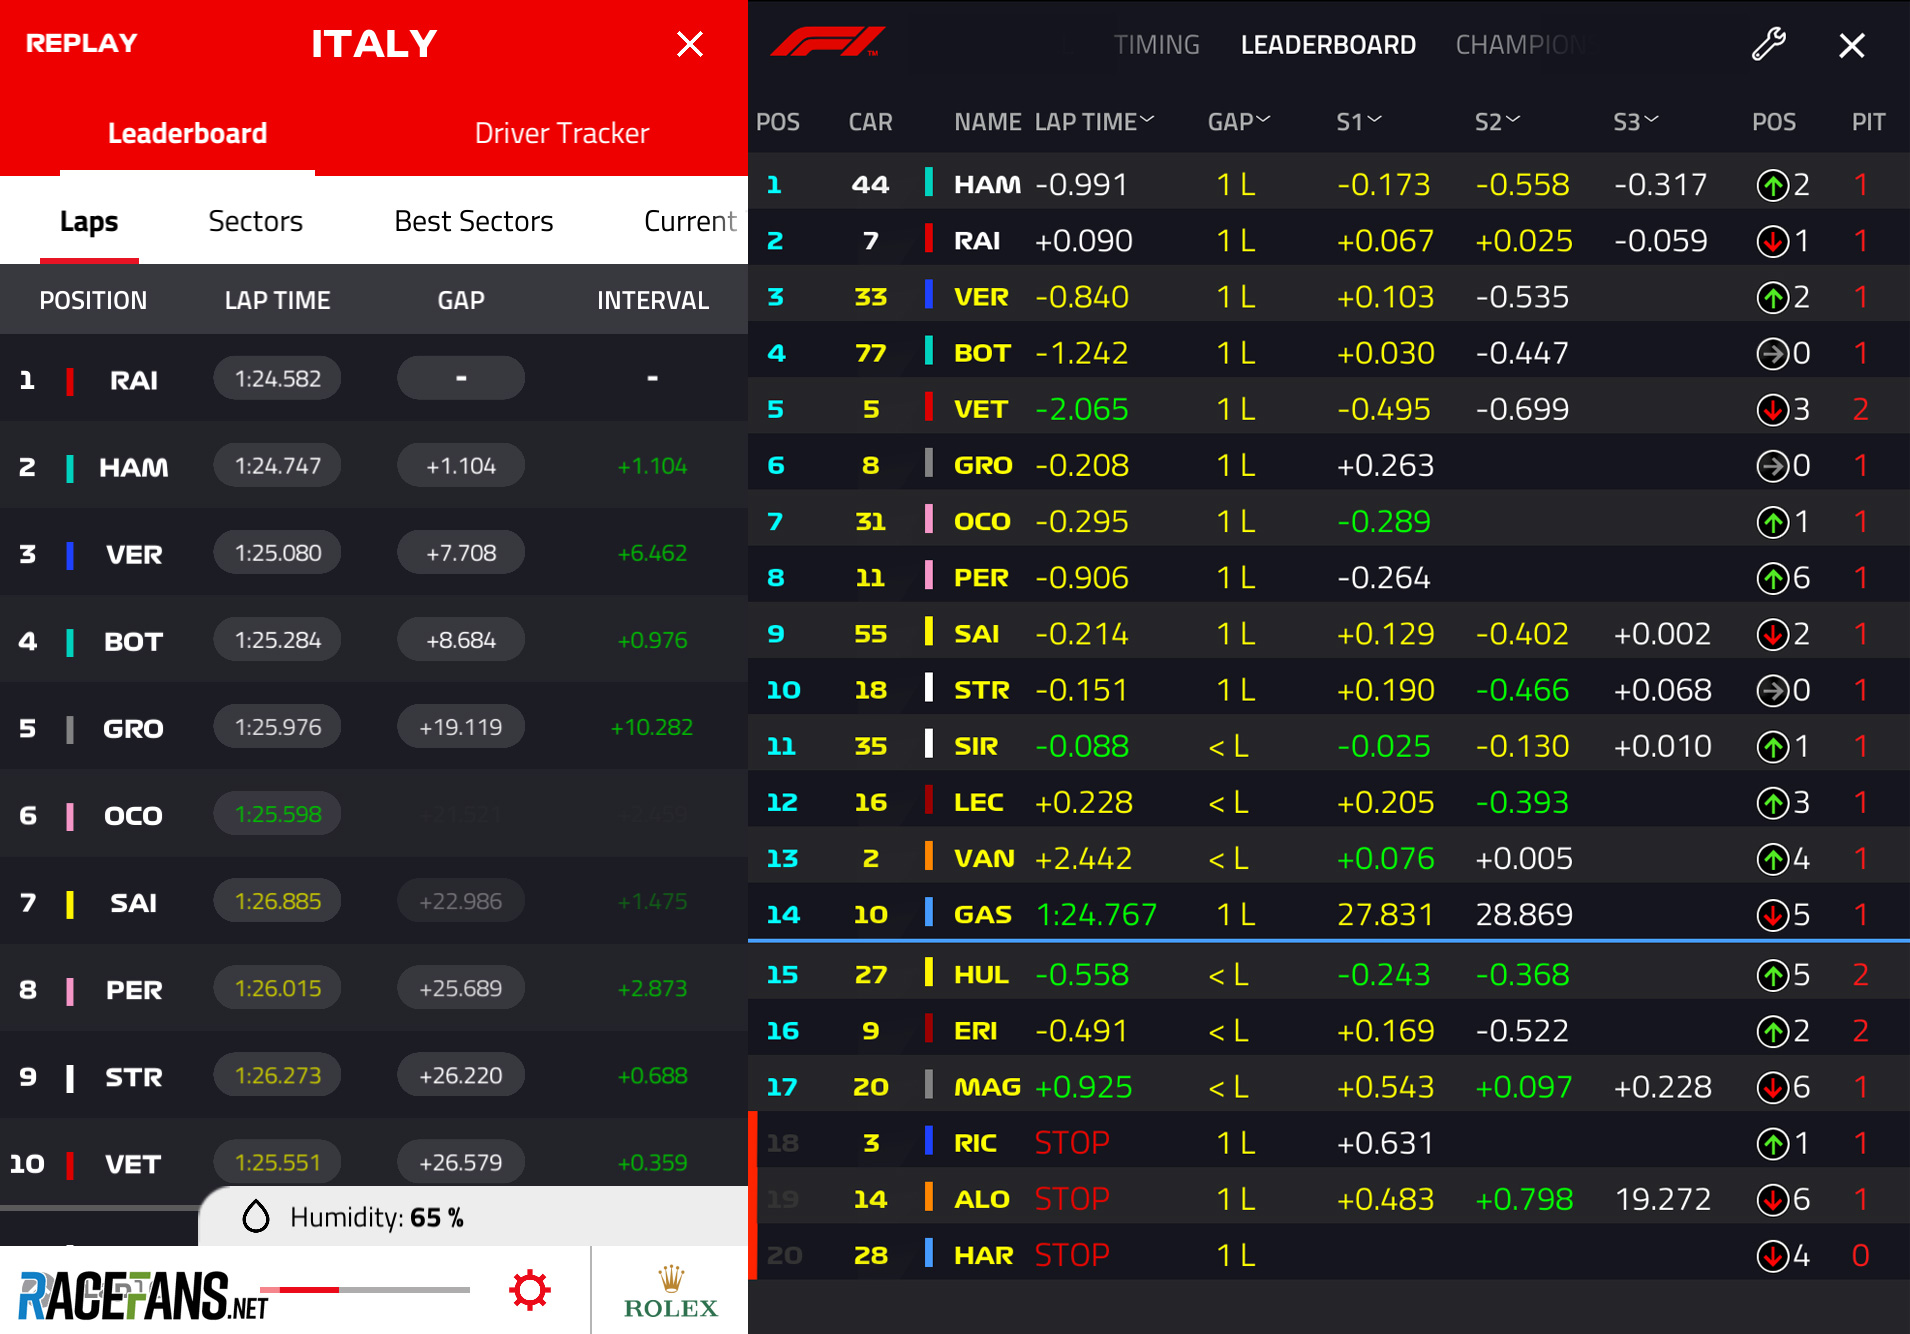1910x1334 pixels.
Task: Click VAN position-gain up arrow icon
Action: (1773, 858)
